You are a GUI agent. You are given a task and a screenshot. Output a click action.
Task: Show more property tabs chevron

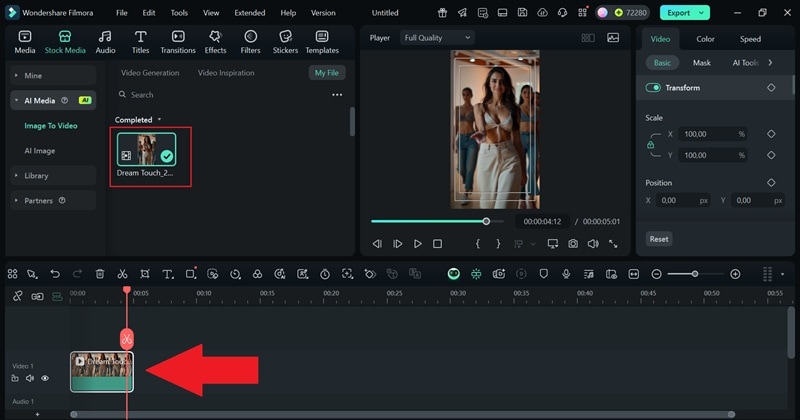(770, 63)
